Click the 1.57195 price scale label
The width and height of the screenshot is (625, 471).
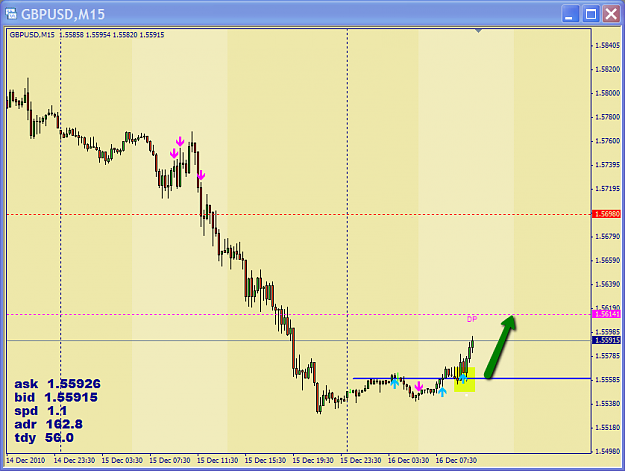click(607, 188)
